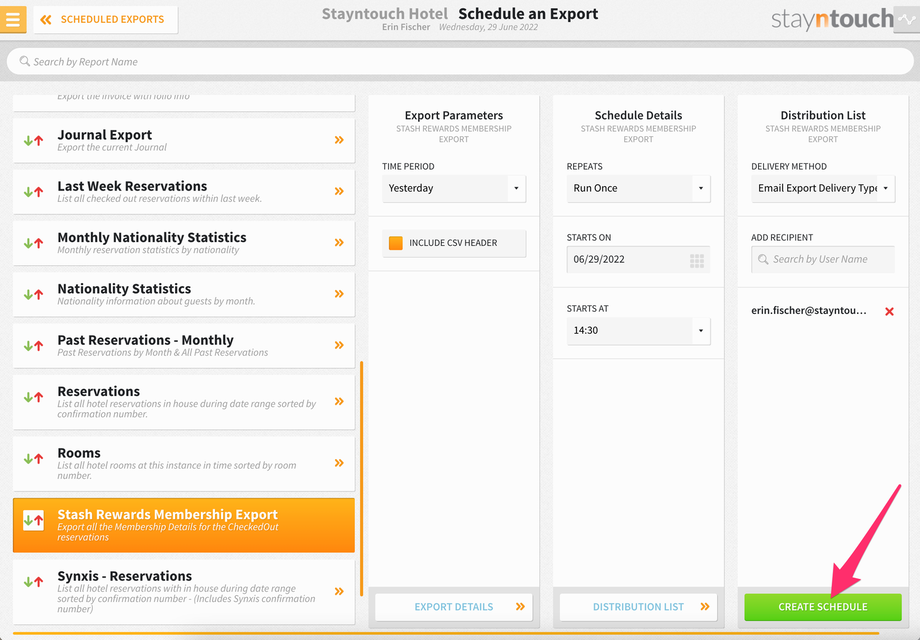The height and width of the screenshot is (640, 920).
Task: Toggle the Include CSV Header checkbox
Action: (396, 243)
